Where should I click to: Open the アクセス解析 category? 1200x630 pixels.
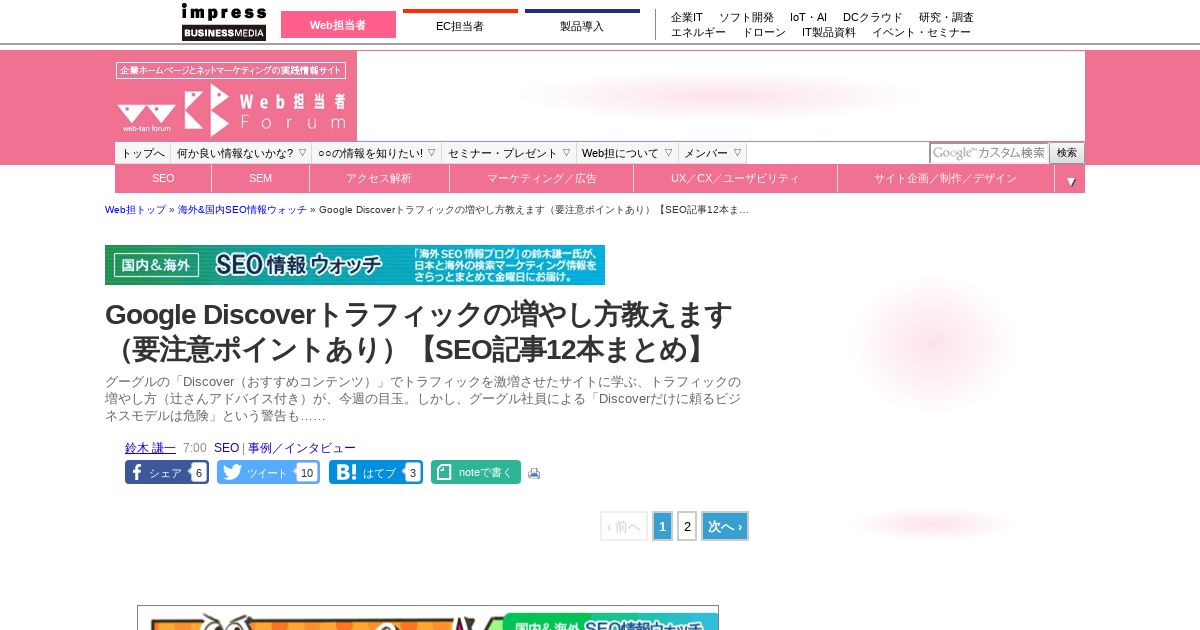pyautogui.click(x=379, y=179)
